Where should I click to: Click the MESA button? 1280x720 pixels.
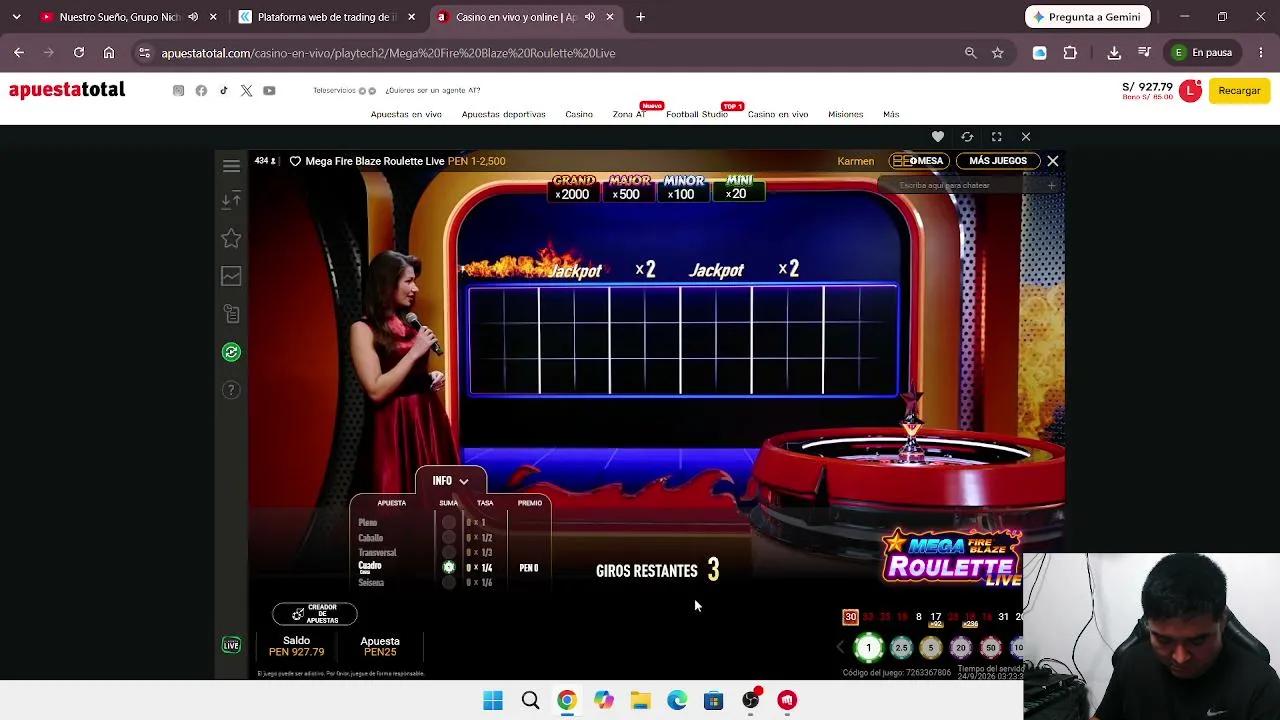click(918, 161)
